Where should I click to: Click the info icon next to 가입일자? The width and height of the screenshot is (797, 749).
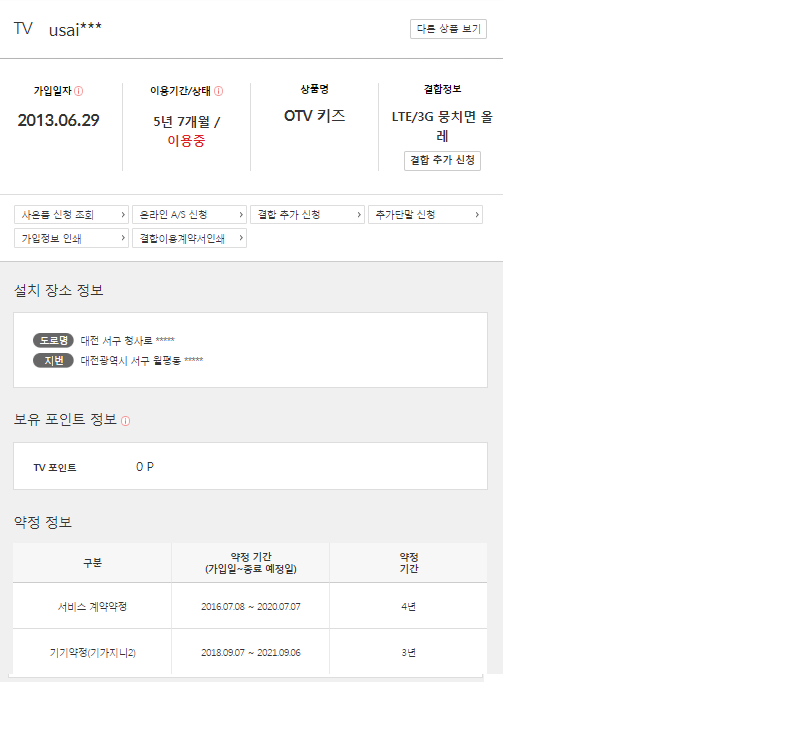pos(79,91)
